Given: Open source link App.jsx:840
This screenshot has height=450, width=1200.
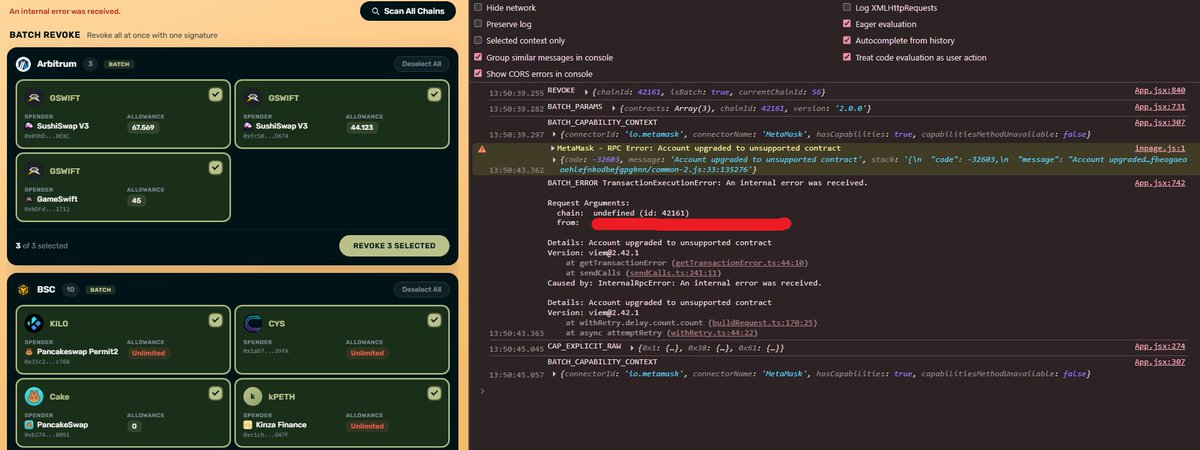Looking at the screenshot, I should point(1160,90).
